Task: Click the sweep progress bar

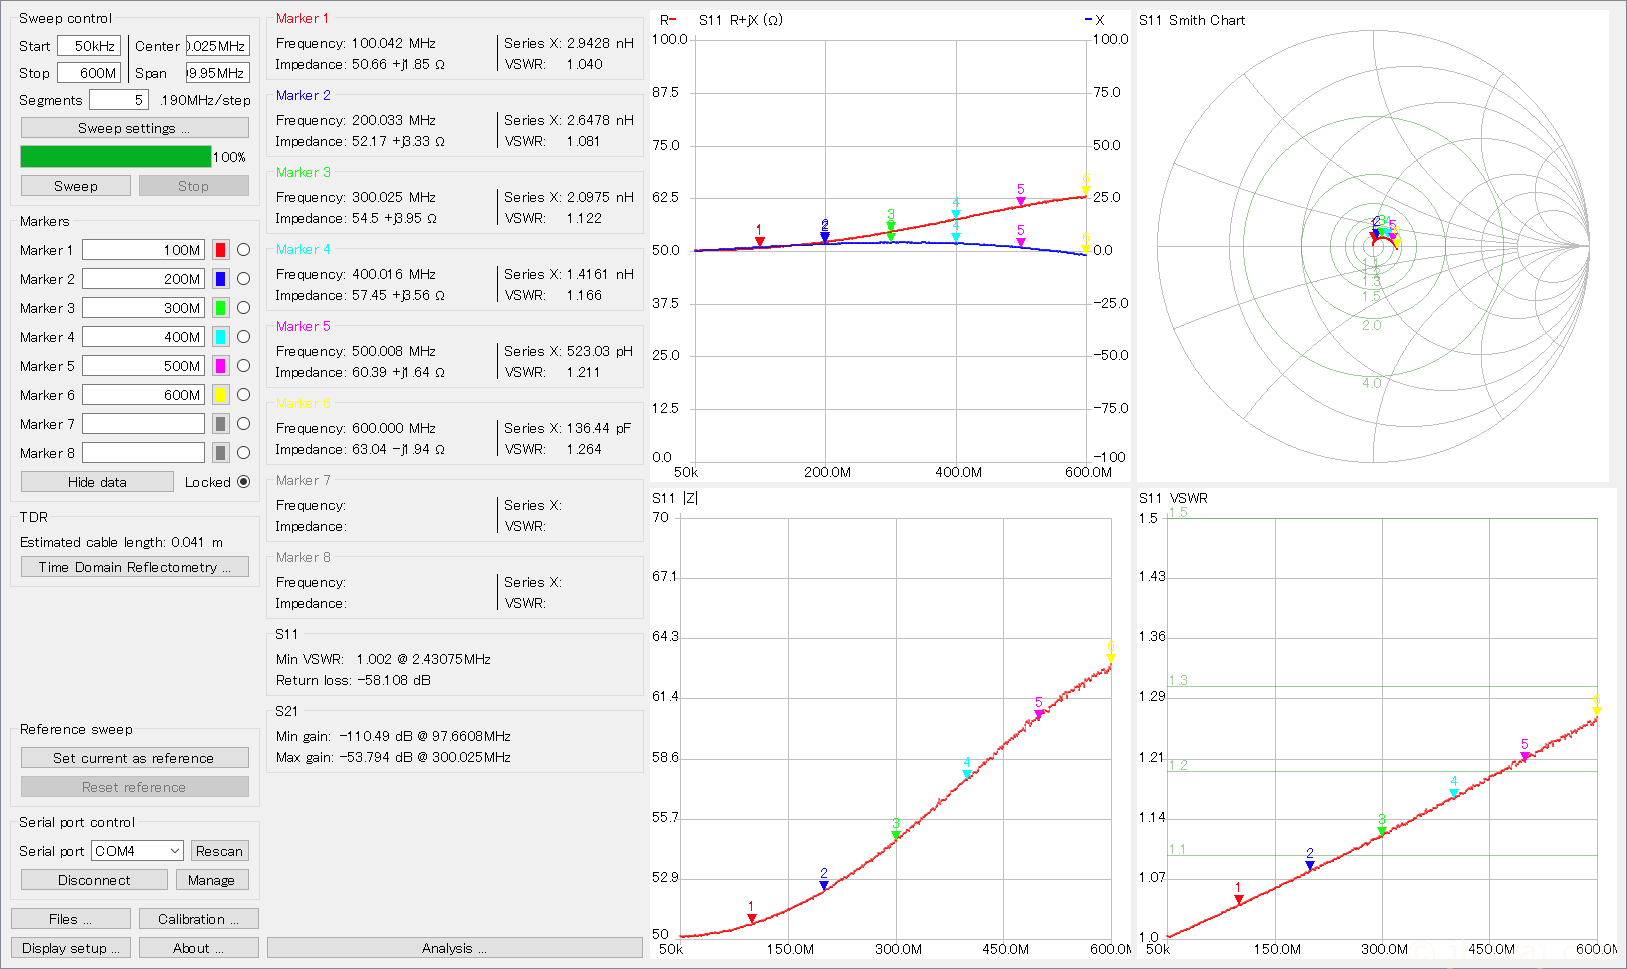Action: (x=116, y=157)
